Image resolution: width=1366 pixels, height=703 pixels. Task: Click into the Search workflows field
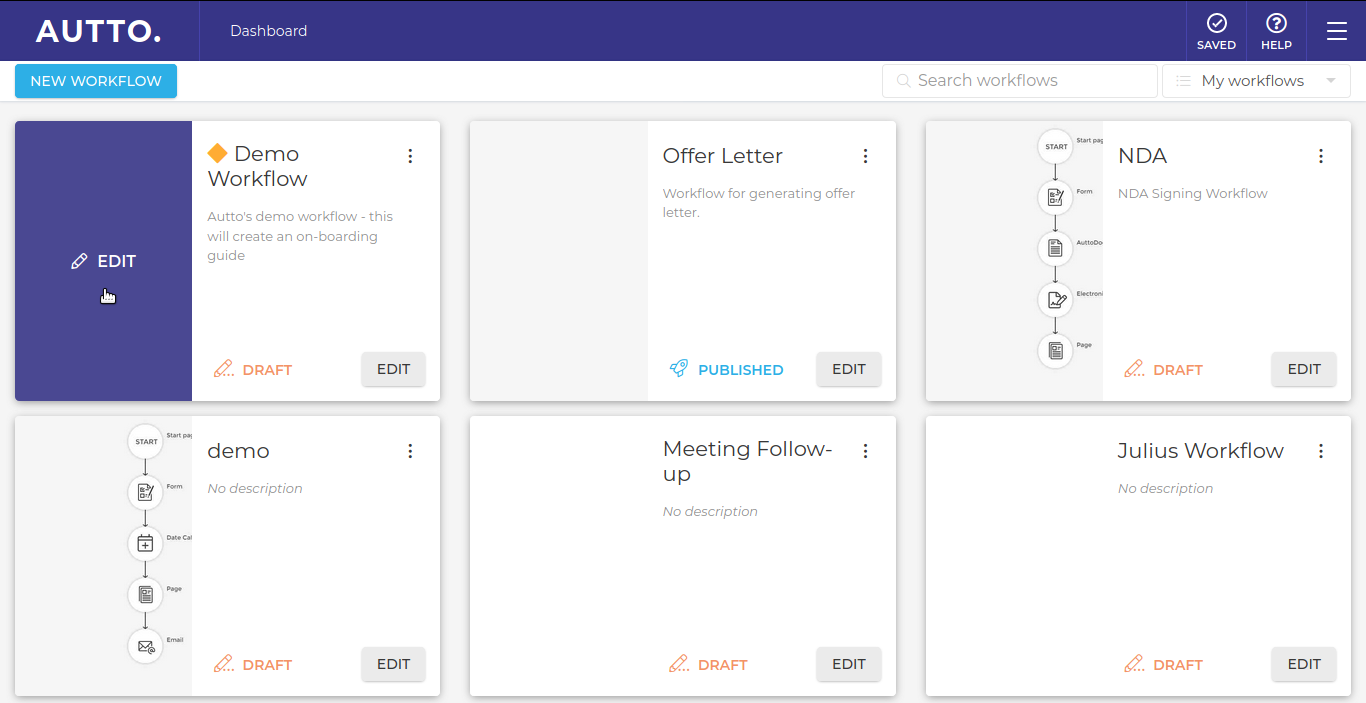point(1019,81)
